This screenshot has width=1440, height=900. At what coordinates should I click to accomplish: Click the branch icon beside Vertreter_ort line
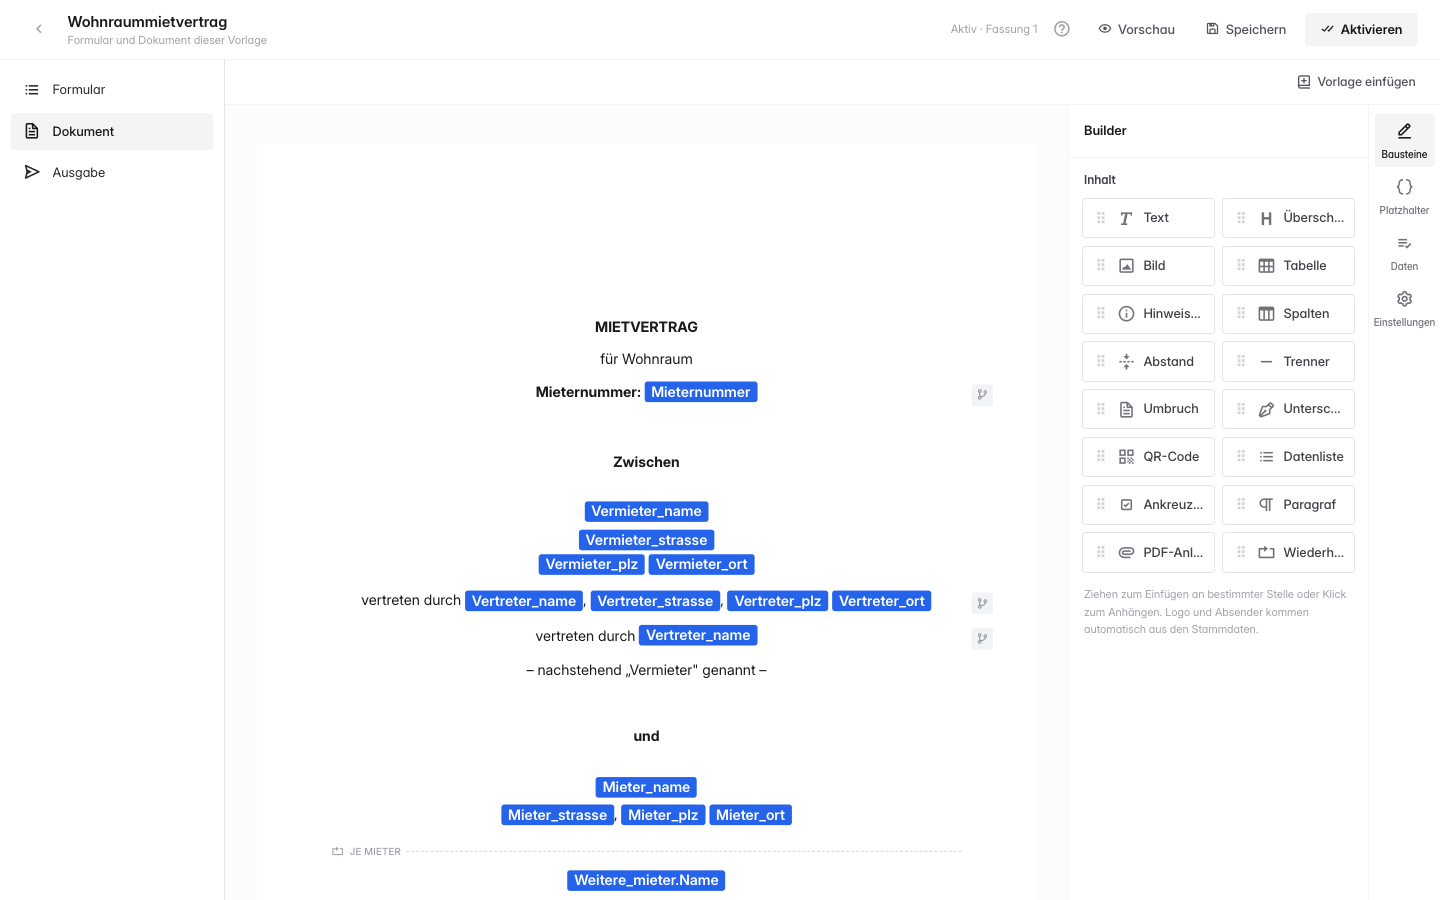tap(982, 603)
